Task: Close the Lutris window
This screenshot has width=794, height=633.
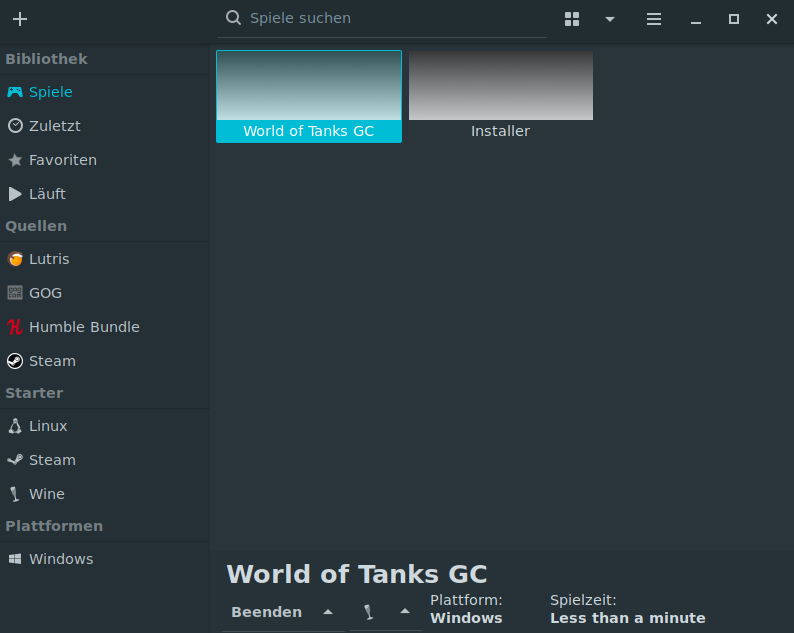Action: (772, 19)
